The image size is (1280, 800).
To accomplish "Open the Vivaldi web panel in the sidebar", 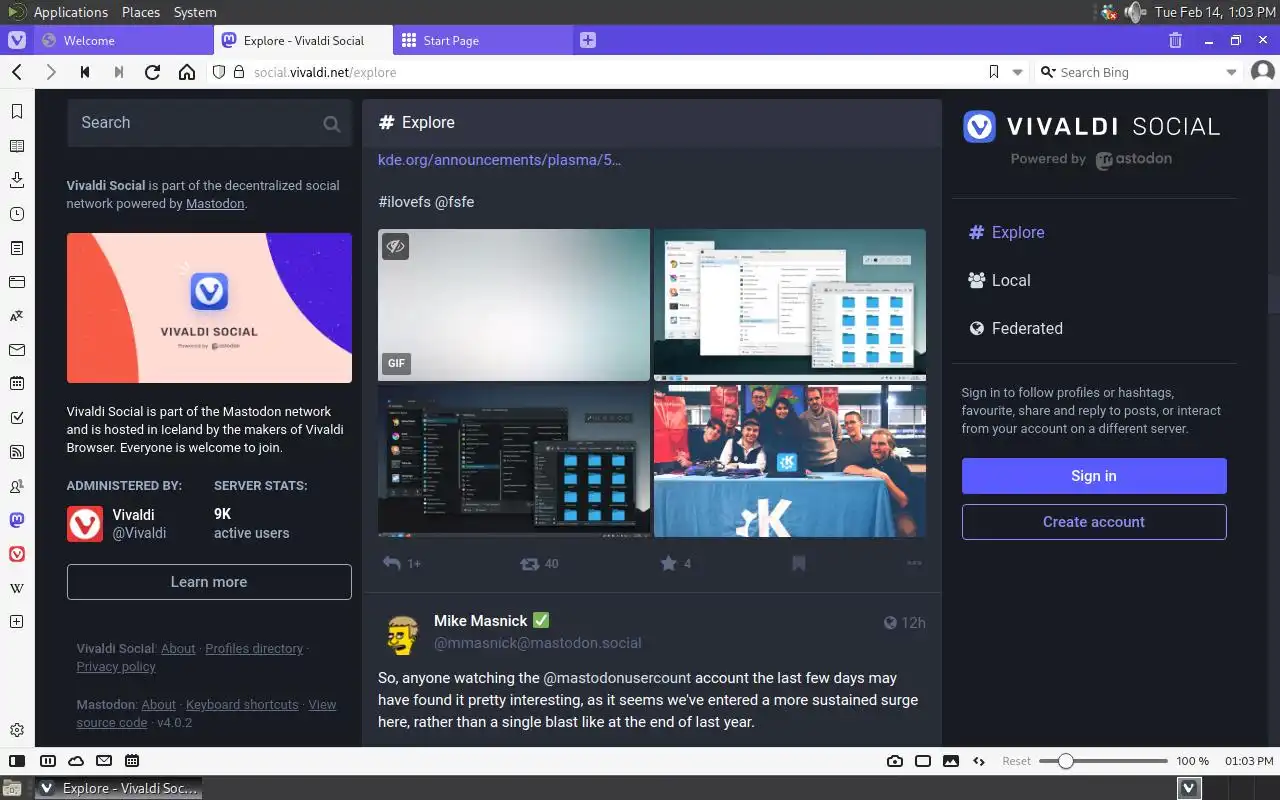I will tap(17, 554).
